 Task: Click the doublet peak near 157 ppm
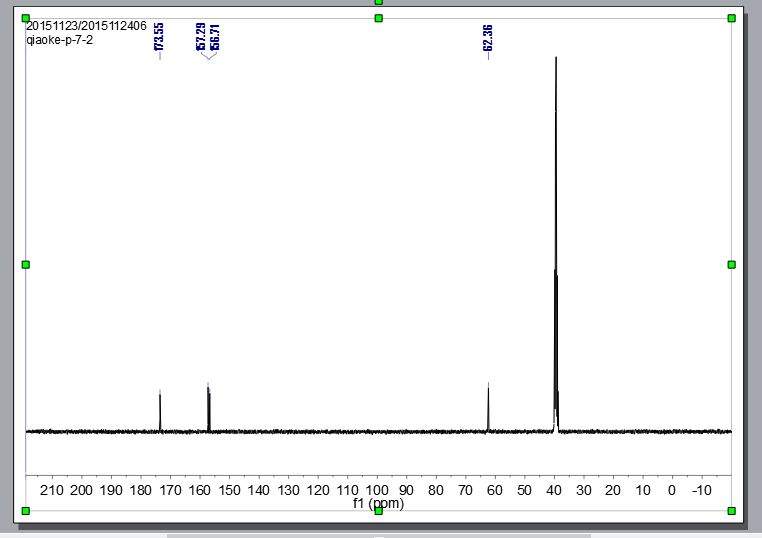coord(208,407)
